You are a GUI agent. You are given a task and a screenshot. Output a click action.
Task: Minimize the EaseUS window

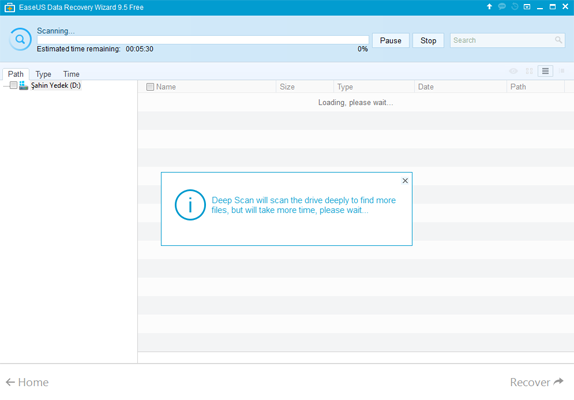pyautogui.click(x=540, y=7)
